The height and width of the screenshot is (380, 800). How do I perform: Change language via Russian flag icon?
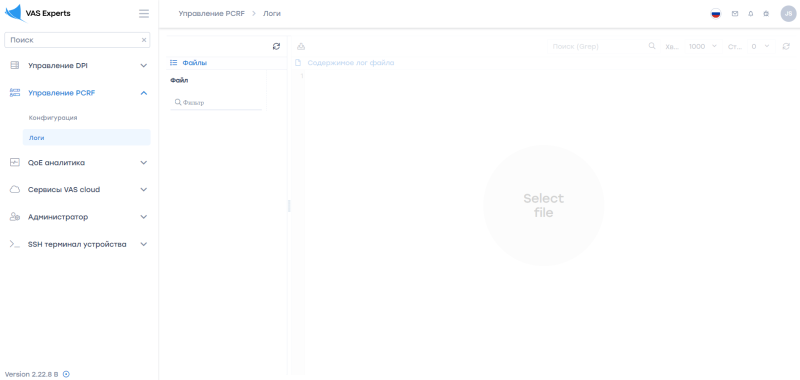[x=716, y=14]
